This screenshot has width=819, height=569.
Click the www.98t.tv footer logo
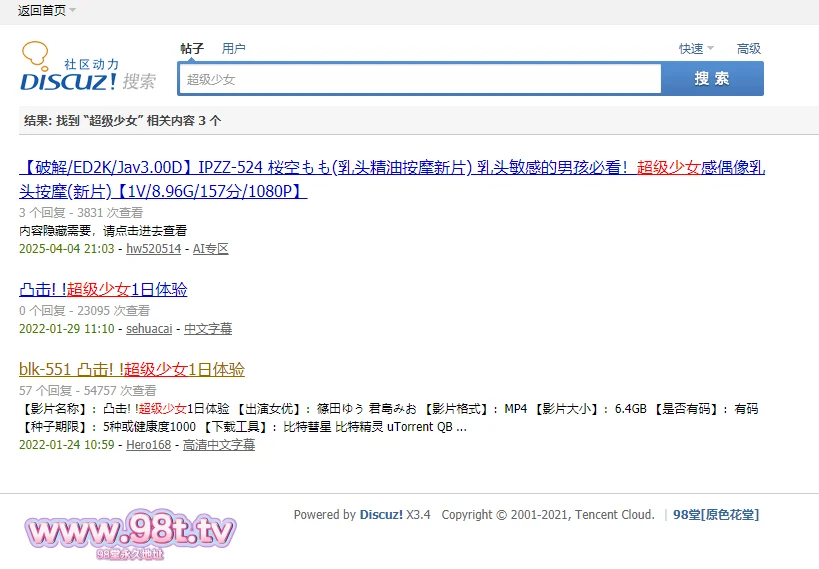pyautogui.click(x=129, y=533)
